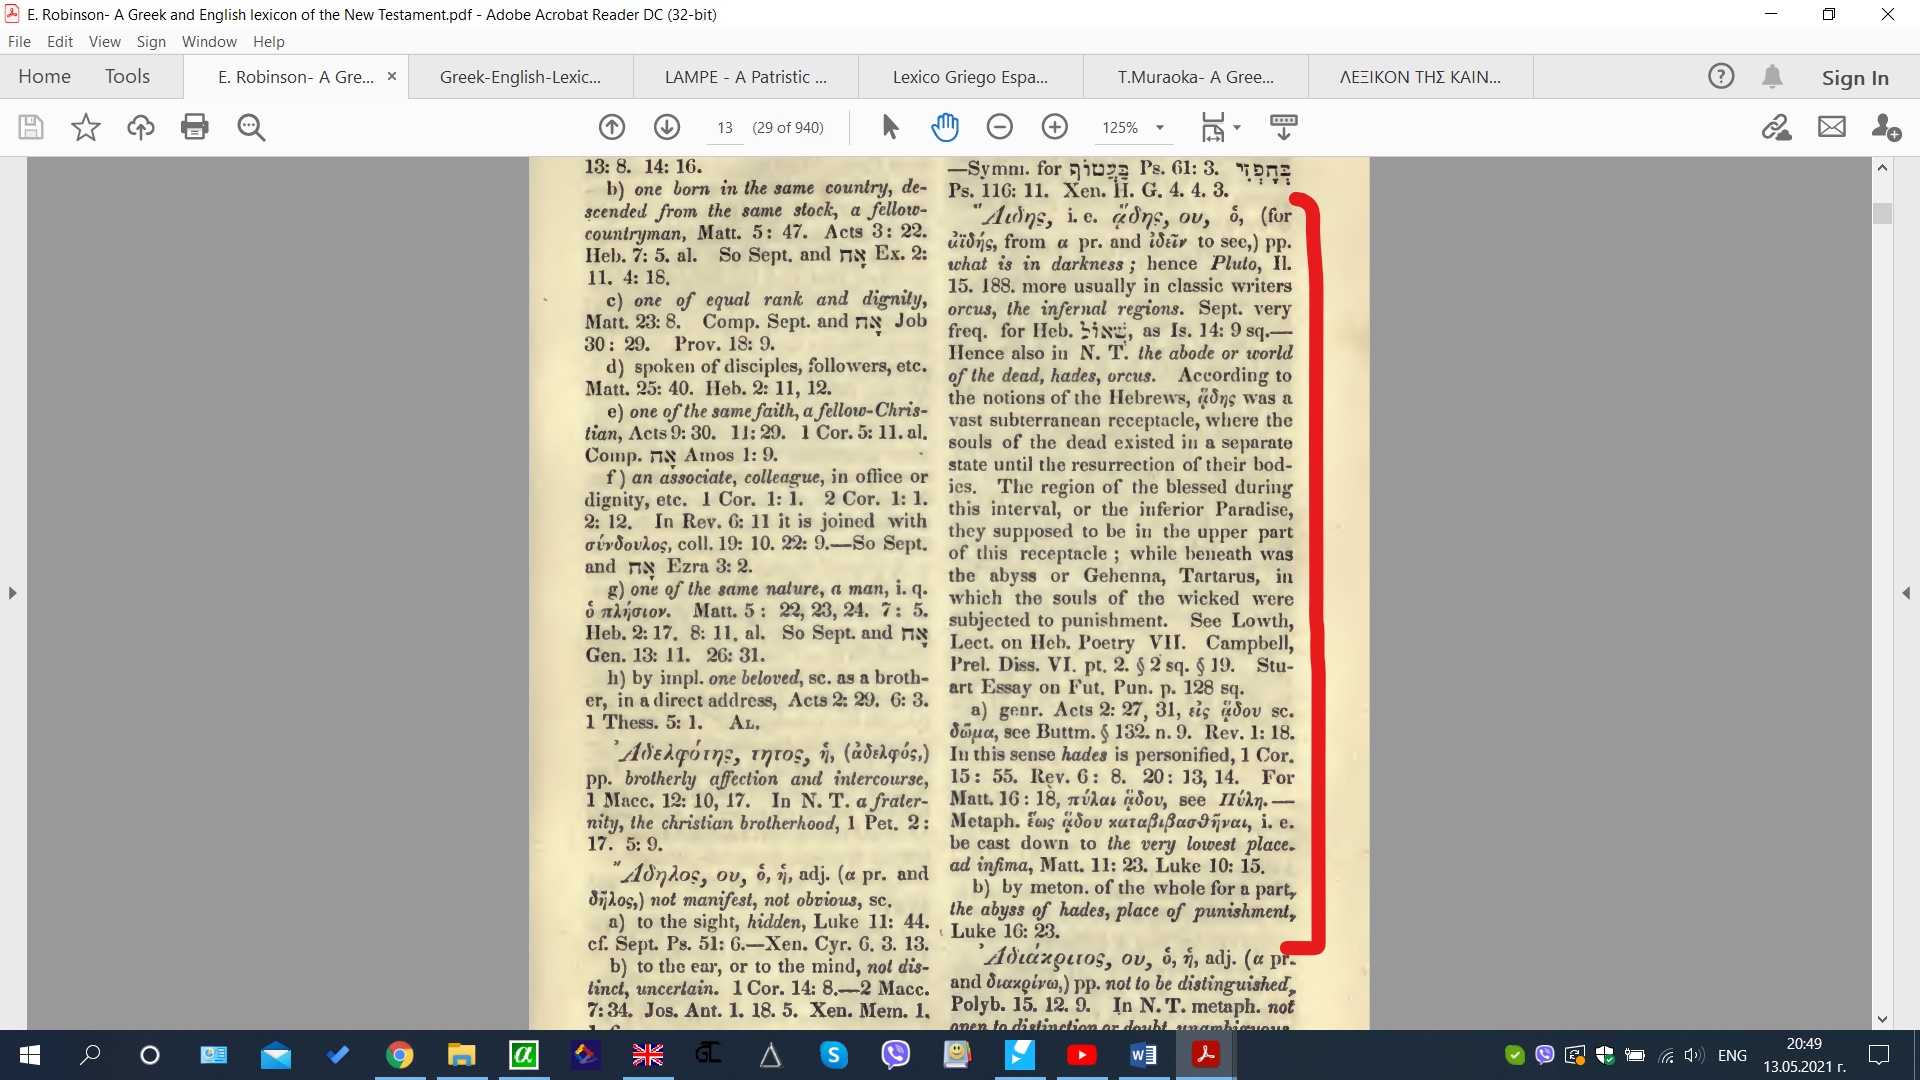Viewport: 1920px width, 1080px height.
Task: Open the 125% zoom level dropdown
Action: (x=1159, y=127)
